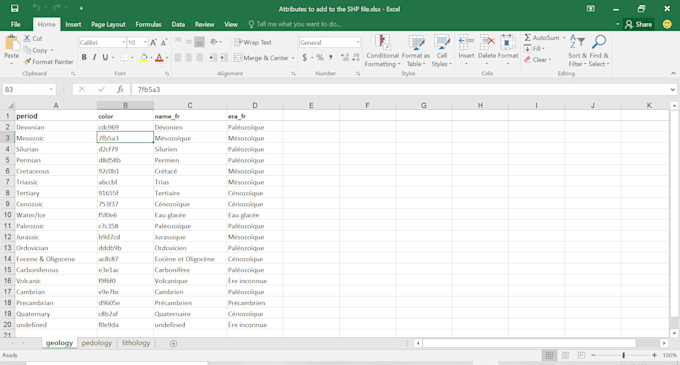680x365 pixels.
Task: Open the General number format dropdown
Action: point(357,42)
